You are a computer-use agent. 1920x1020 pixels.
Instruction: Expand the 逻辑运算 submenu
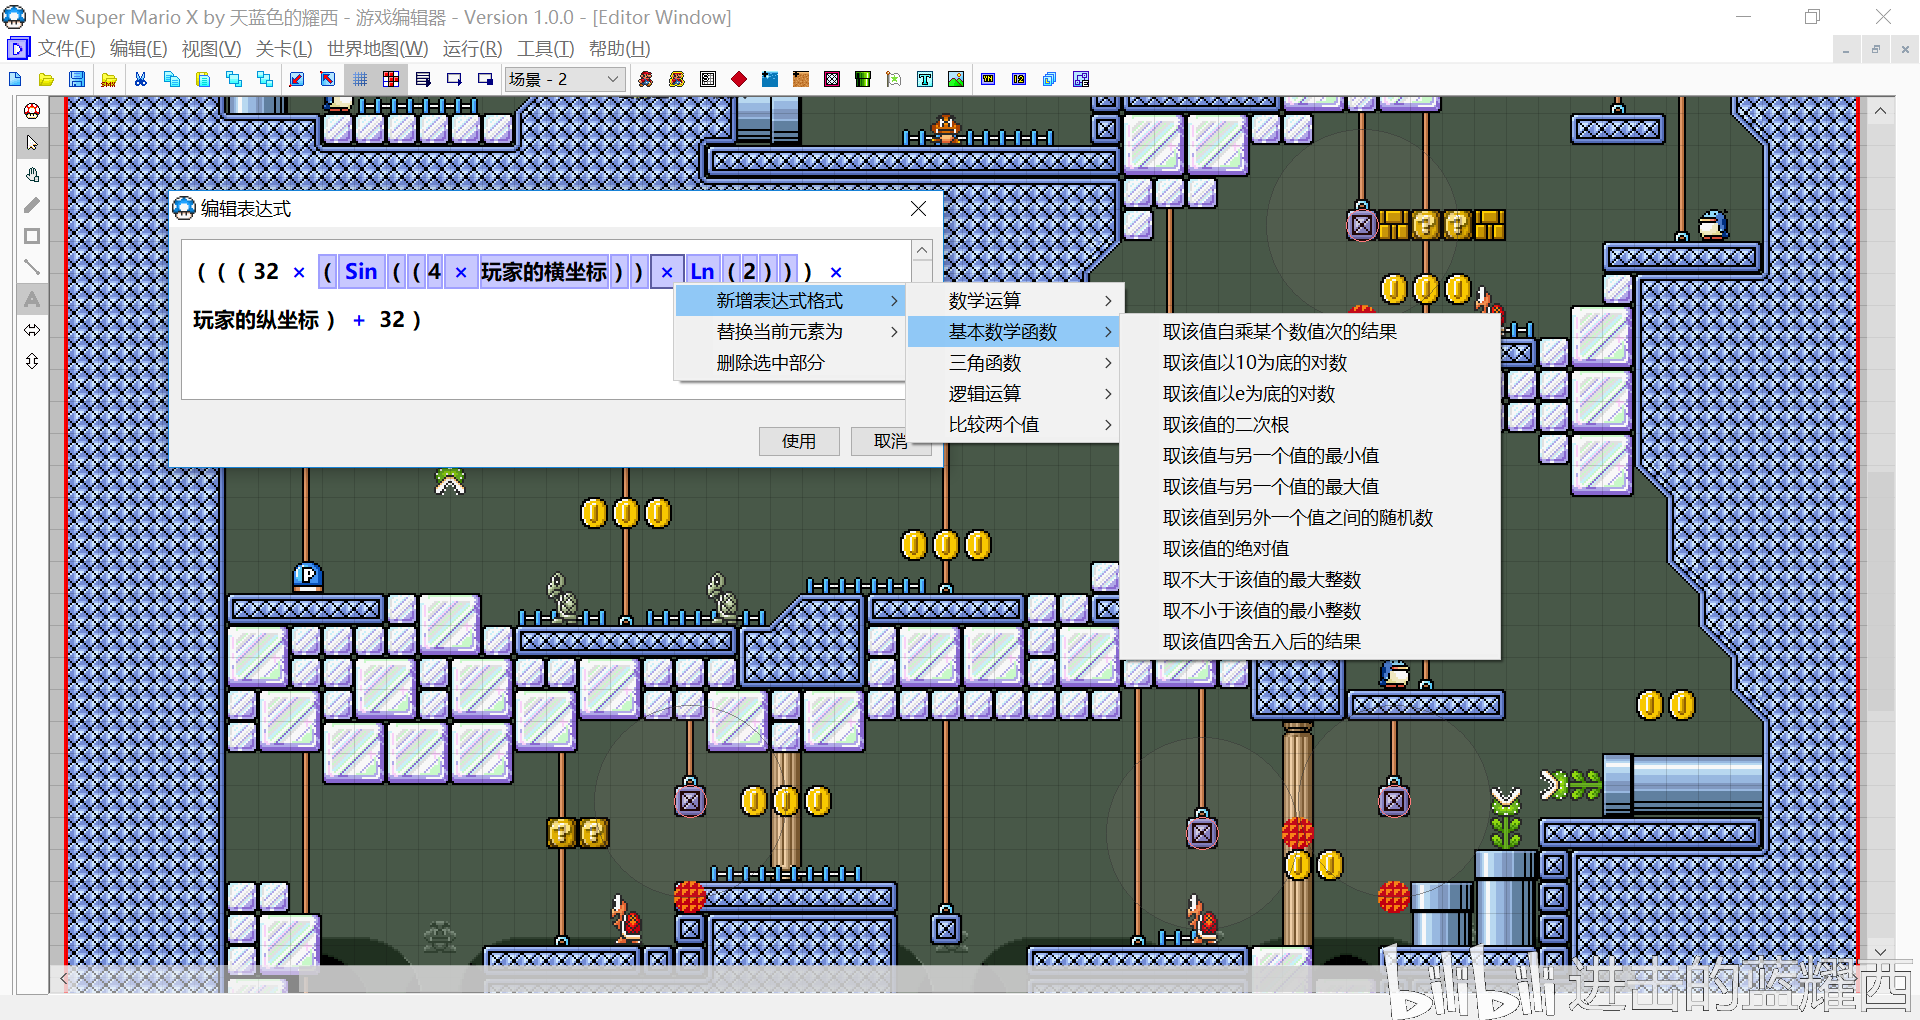[1013, 394]
